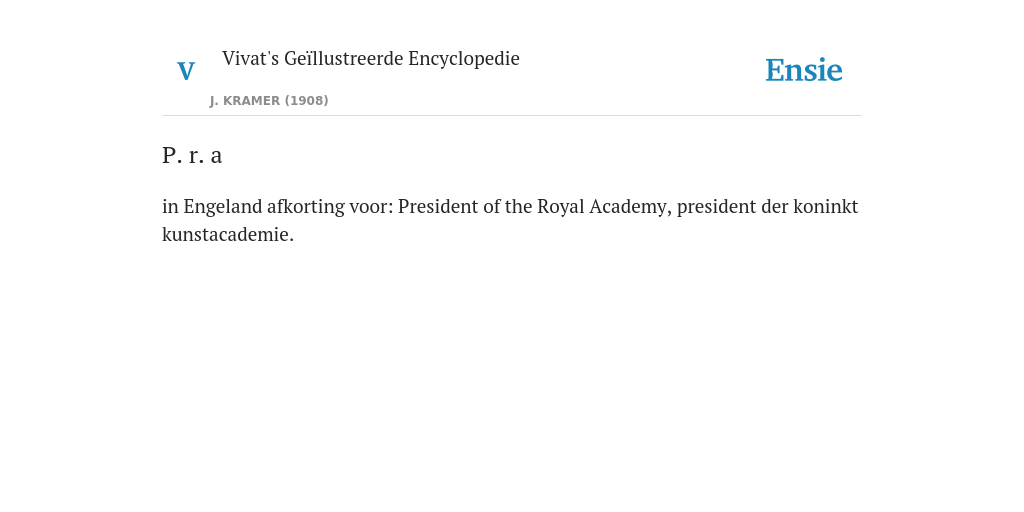The height and width of the screenshot is (512, 1024).
Task: Click the horizontal divider under the header
Action: click(x=512, y=116)
